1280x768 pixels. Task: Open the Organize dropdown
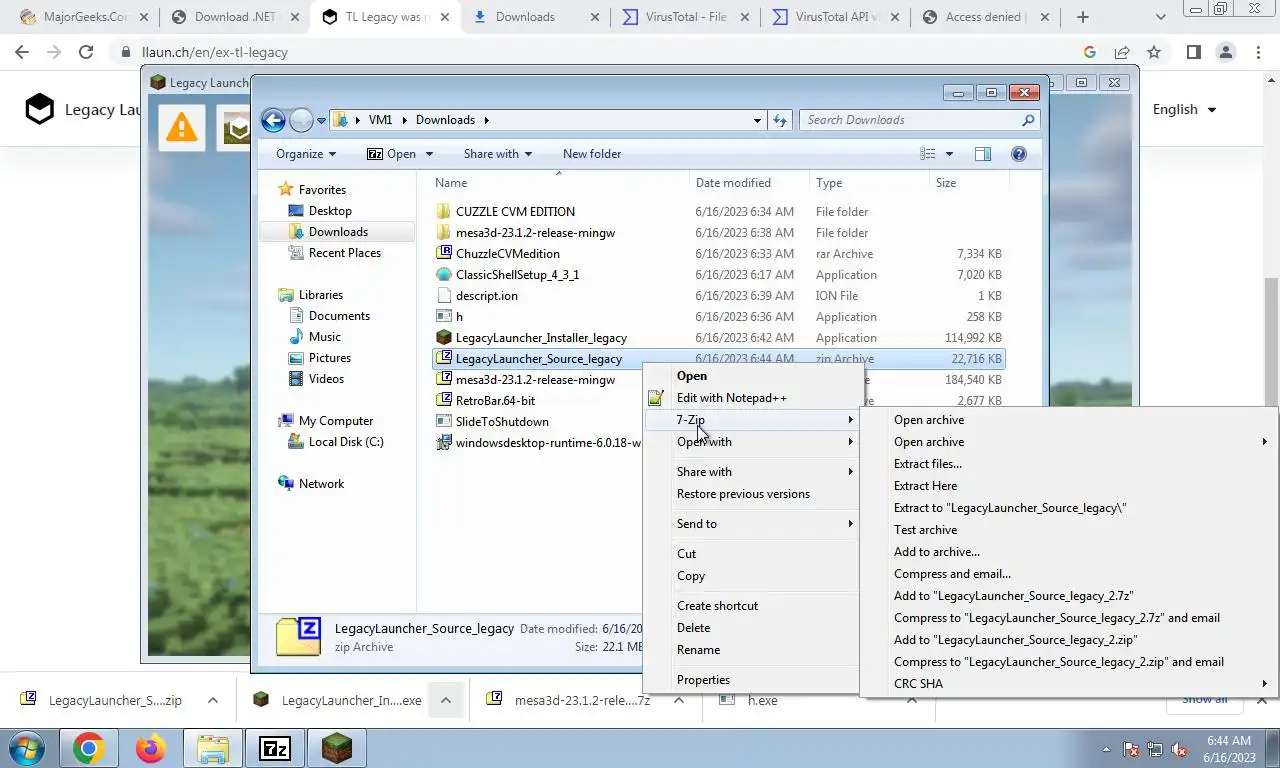pos(306,154)
